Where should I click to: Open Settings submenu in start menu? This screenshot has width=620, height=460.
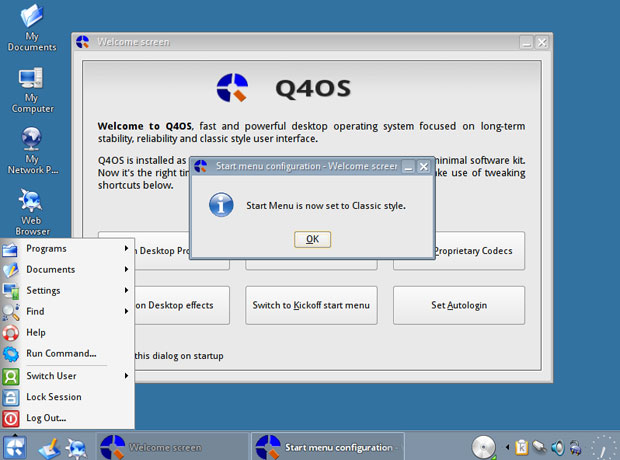(67, 290)
